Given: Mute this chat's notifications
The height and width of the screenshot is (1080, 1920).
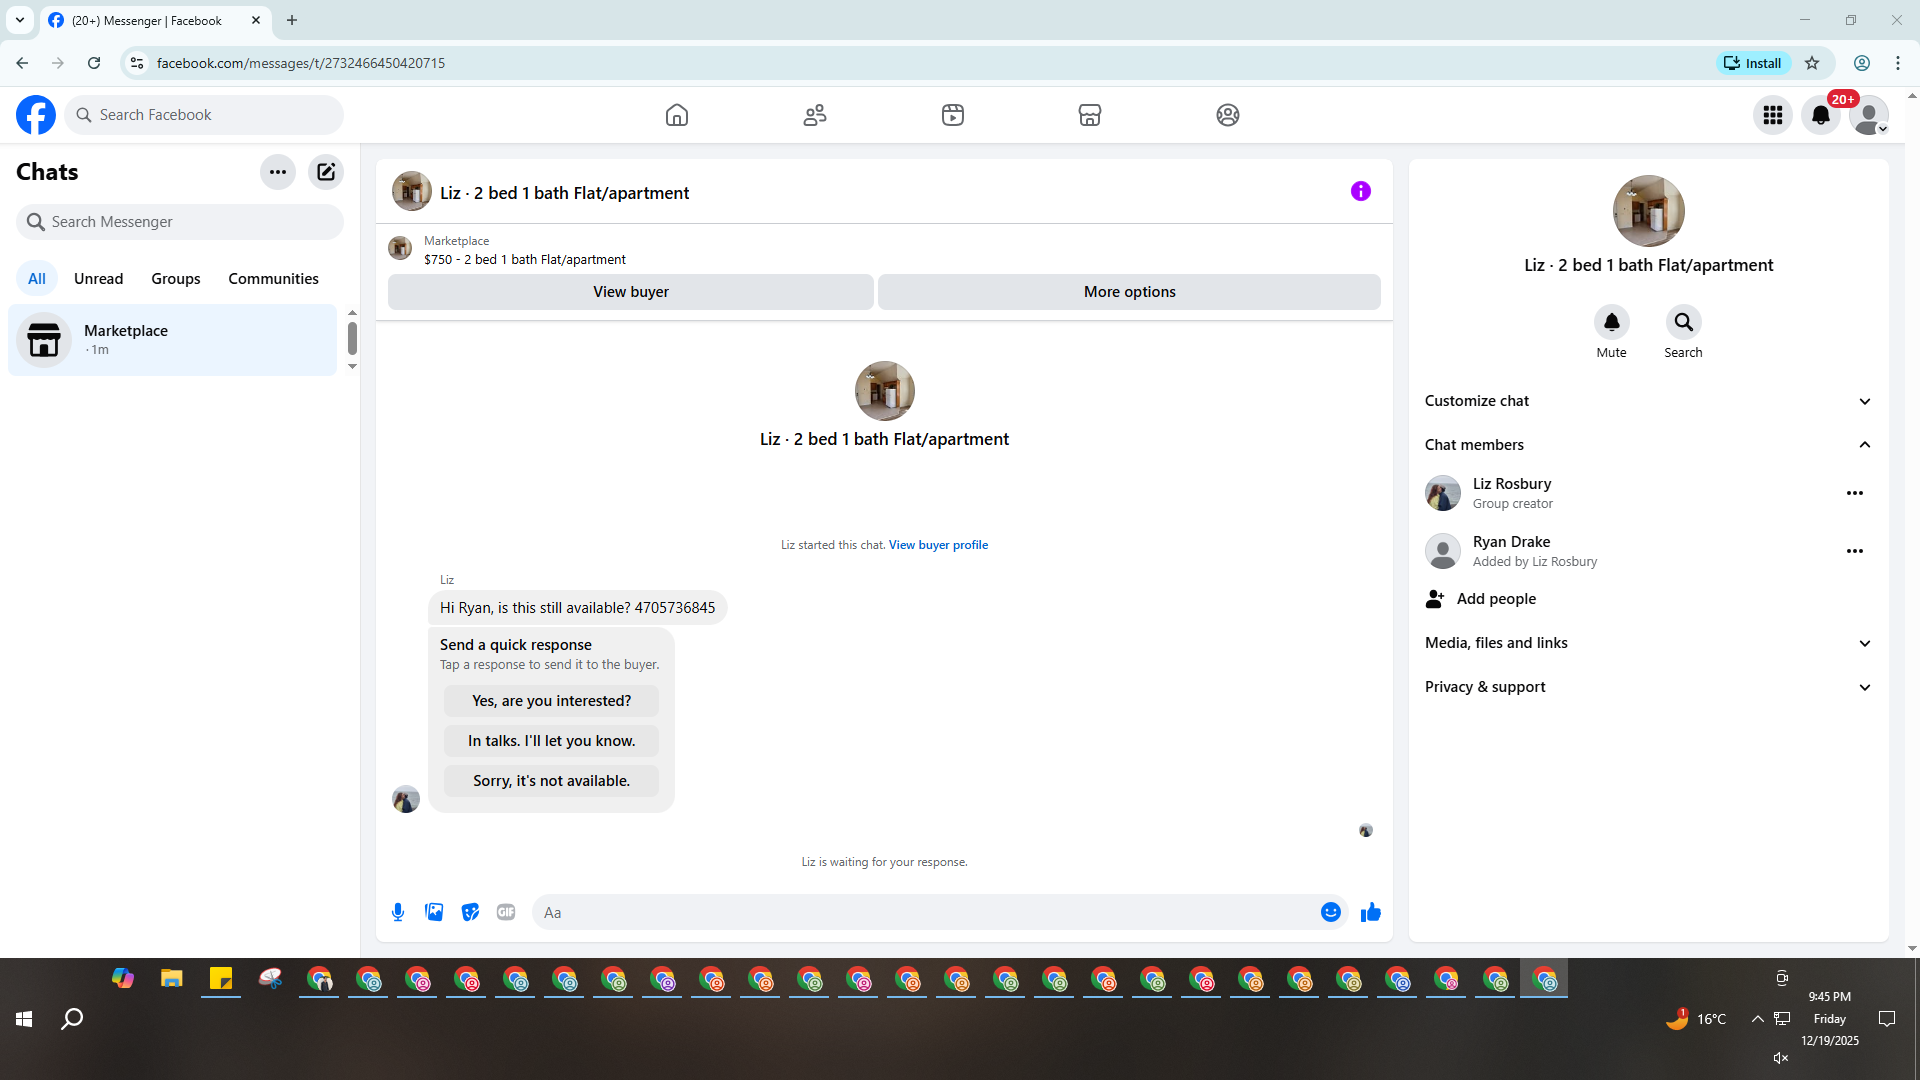Looking at the screenshot, I should pos(1611,323).
